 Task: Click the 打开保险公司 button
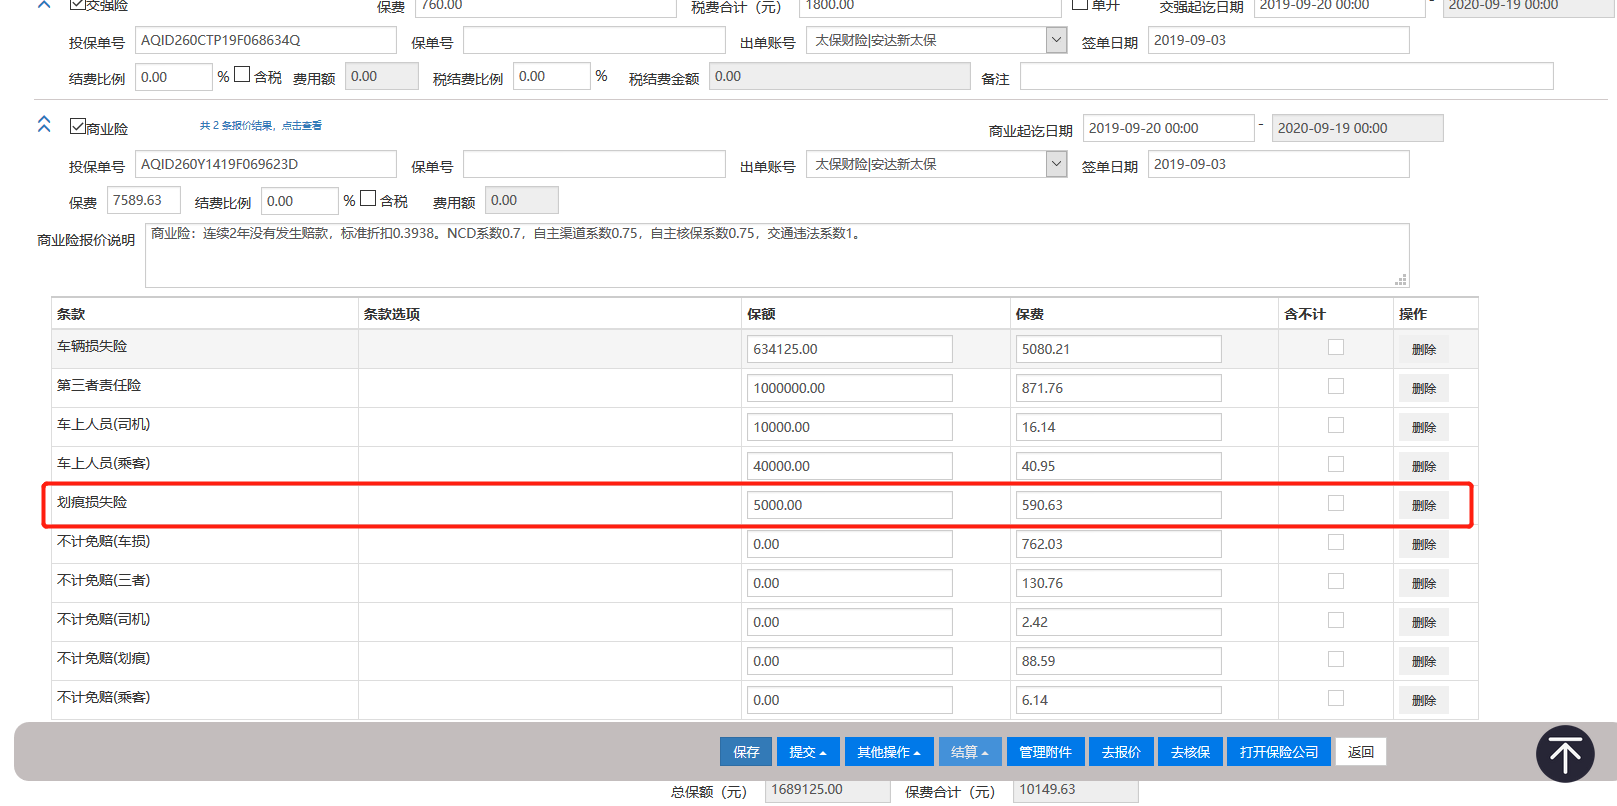(x=1278, y=752)
